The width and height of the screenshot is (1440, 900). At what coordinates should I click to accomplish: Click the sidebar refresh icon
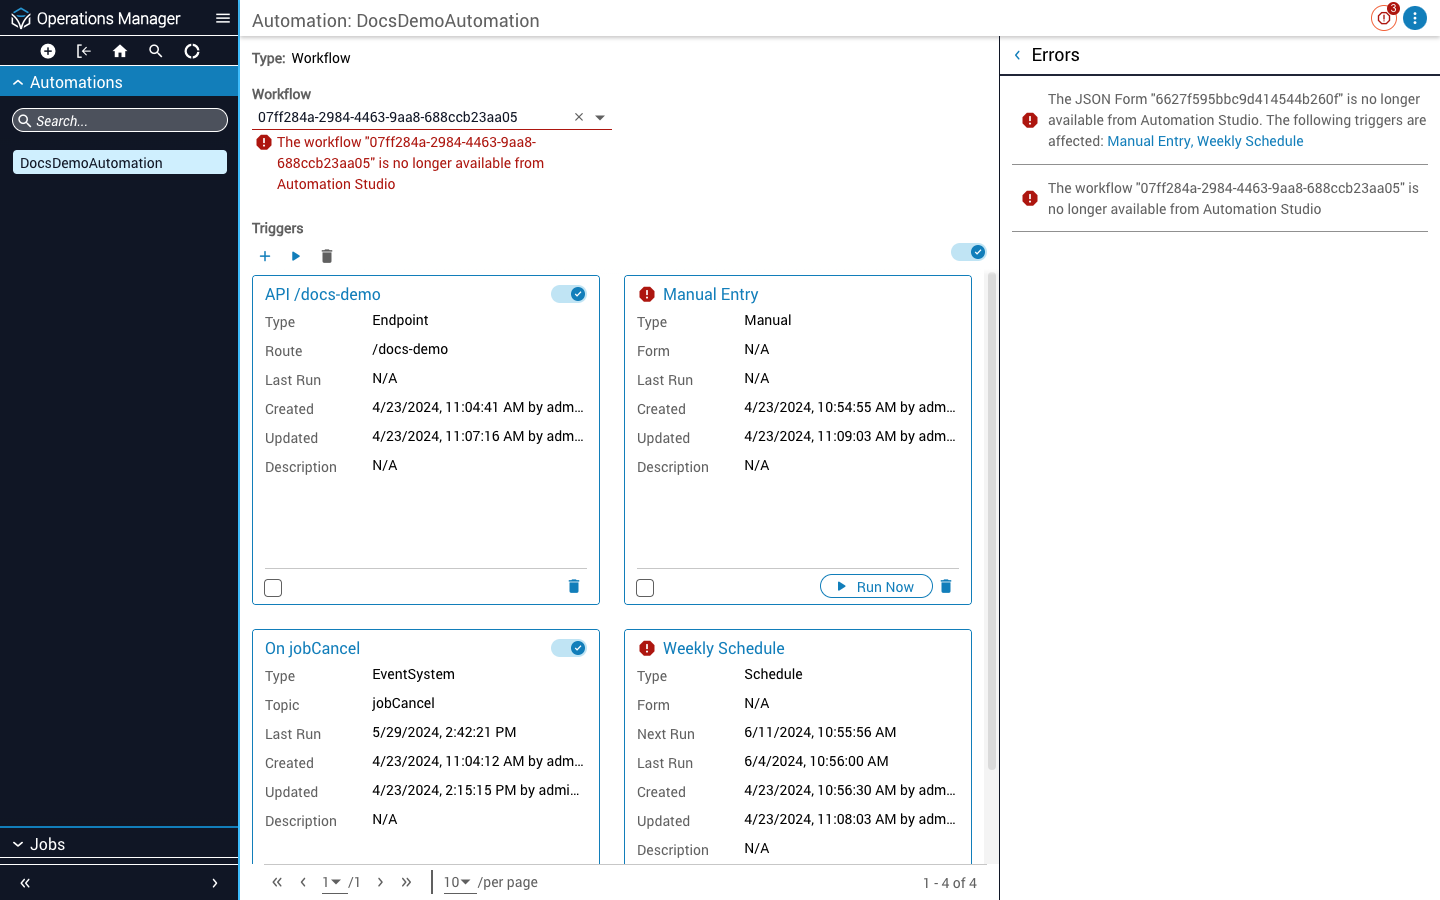click(x=192, y=51)
